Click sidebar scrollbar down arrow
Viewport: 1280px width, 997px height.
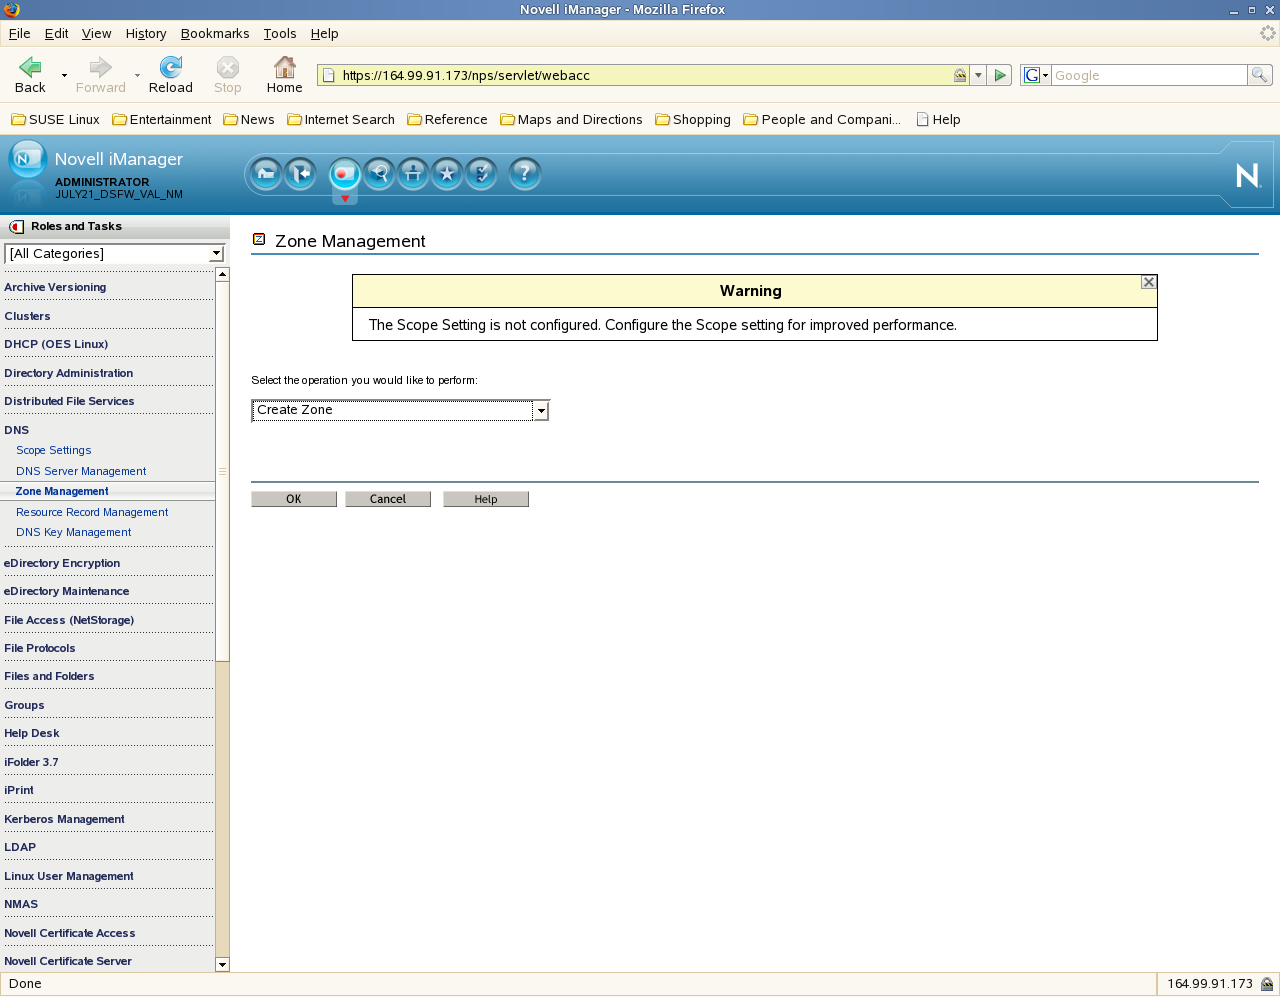click(x=222, y=965)
